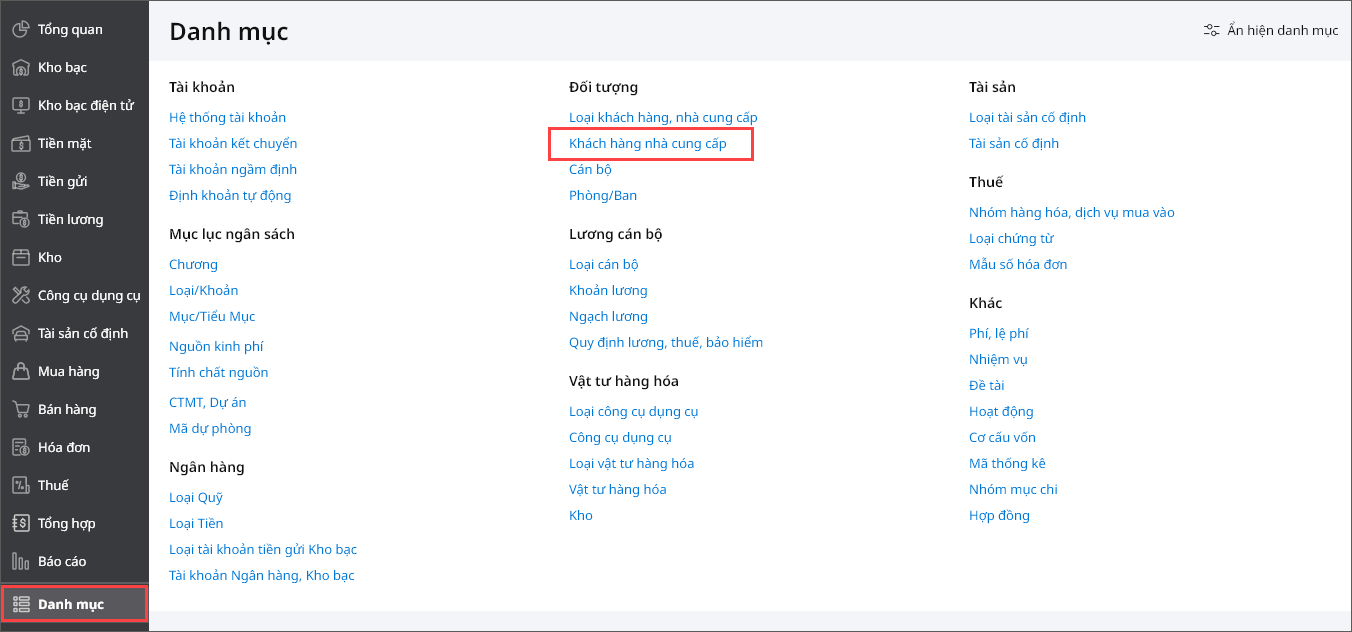Click the Tổng quan pie chart icon
The width and height of the screenshot is (1352, 632).
click(x=20, y=30)
